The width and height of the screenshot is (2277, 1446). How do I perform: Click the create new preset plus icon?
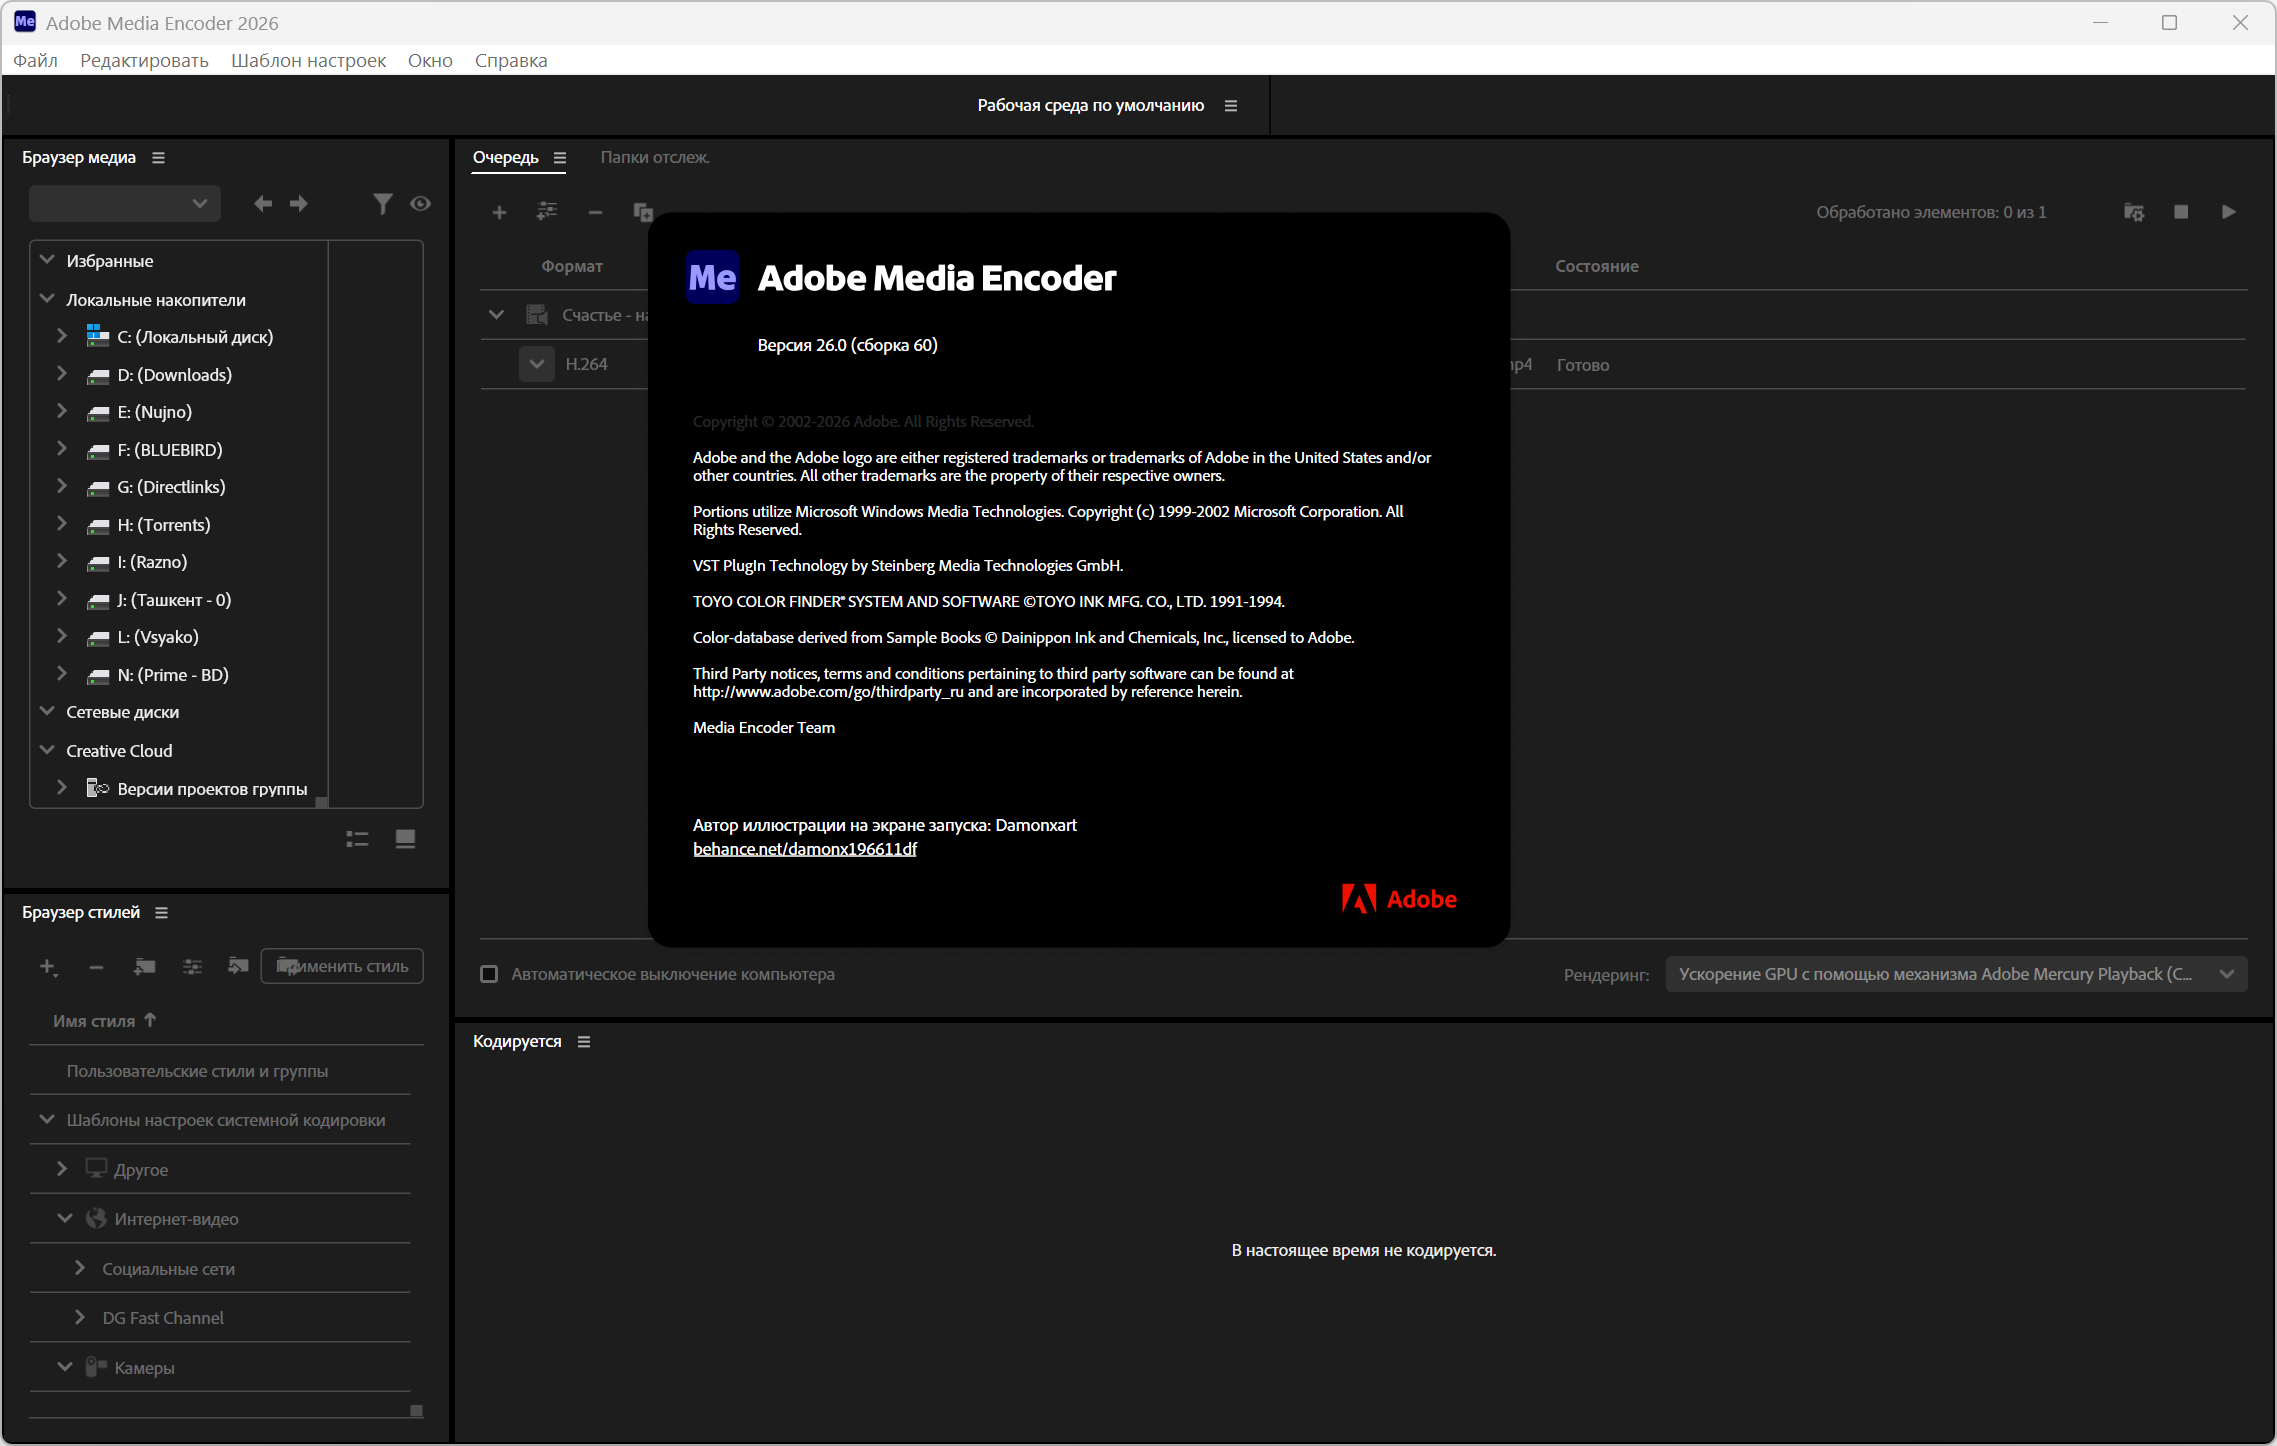click(47, 966)
